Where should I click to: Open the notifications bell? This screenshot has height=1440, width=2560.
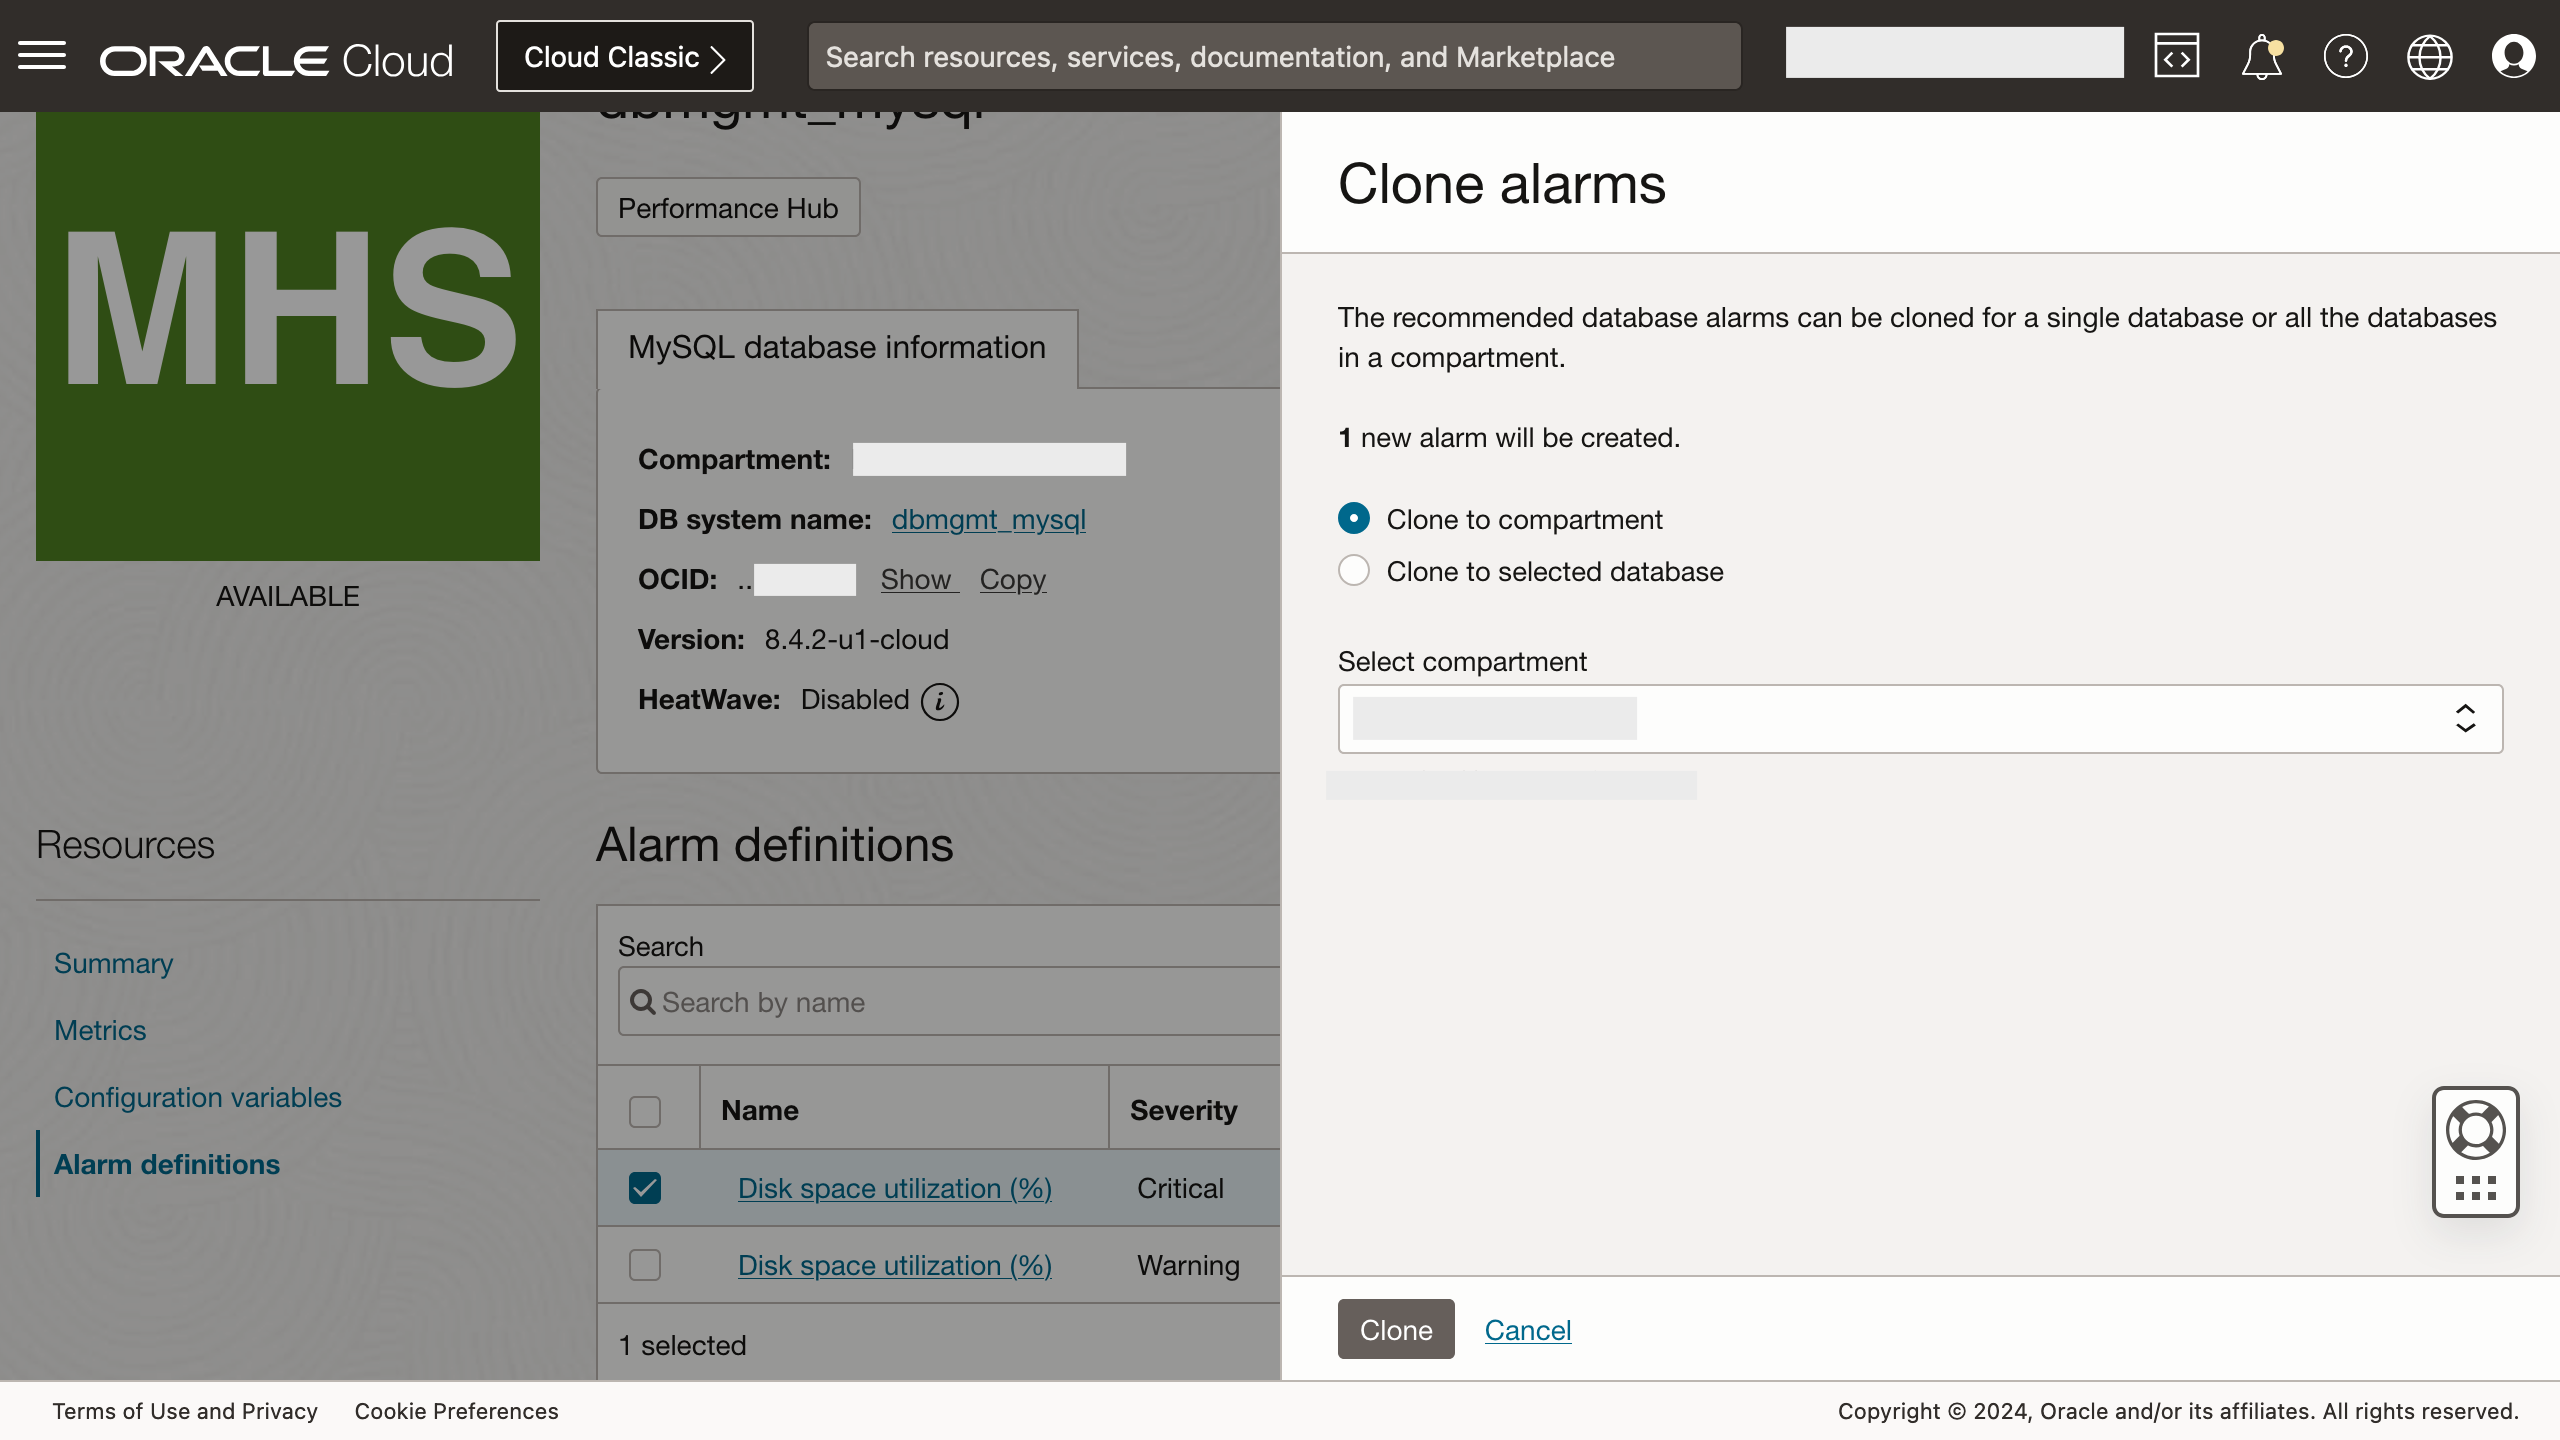pyautogui.click(x=2260, y=56)
